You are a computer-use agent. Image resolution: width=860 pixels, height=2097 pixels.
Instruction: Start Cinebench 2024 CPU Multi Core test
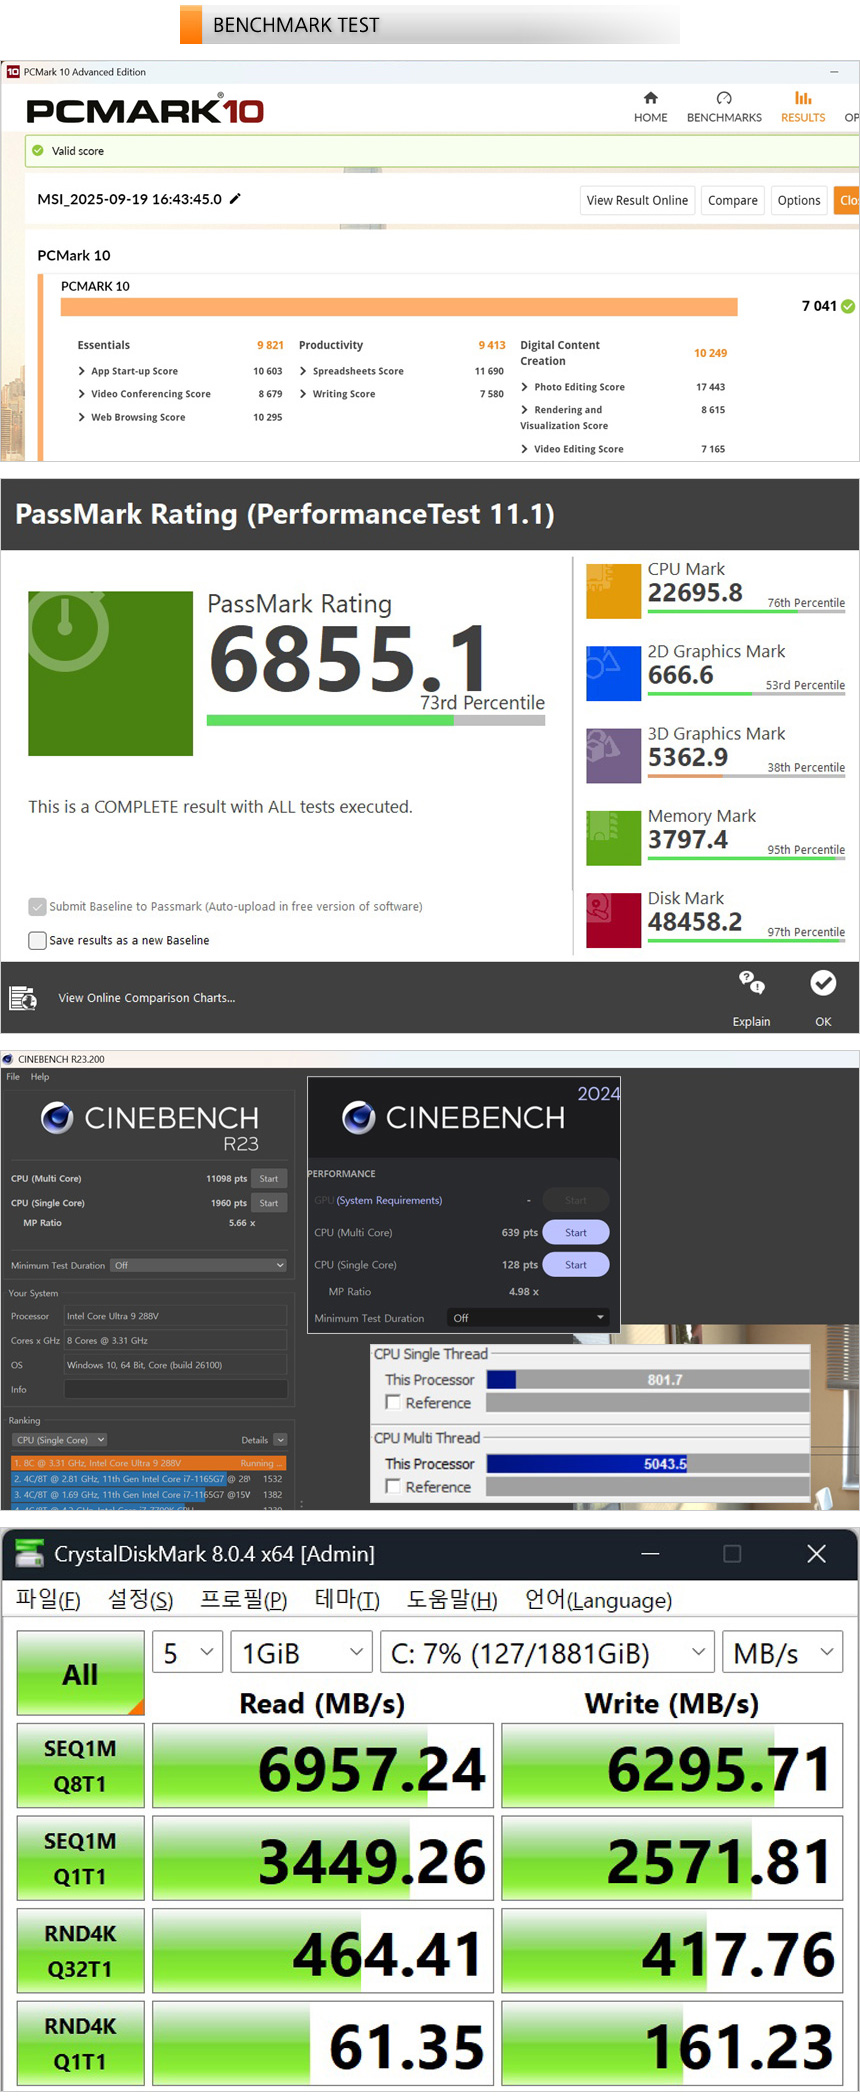pos(575,1233)
